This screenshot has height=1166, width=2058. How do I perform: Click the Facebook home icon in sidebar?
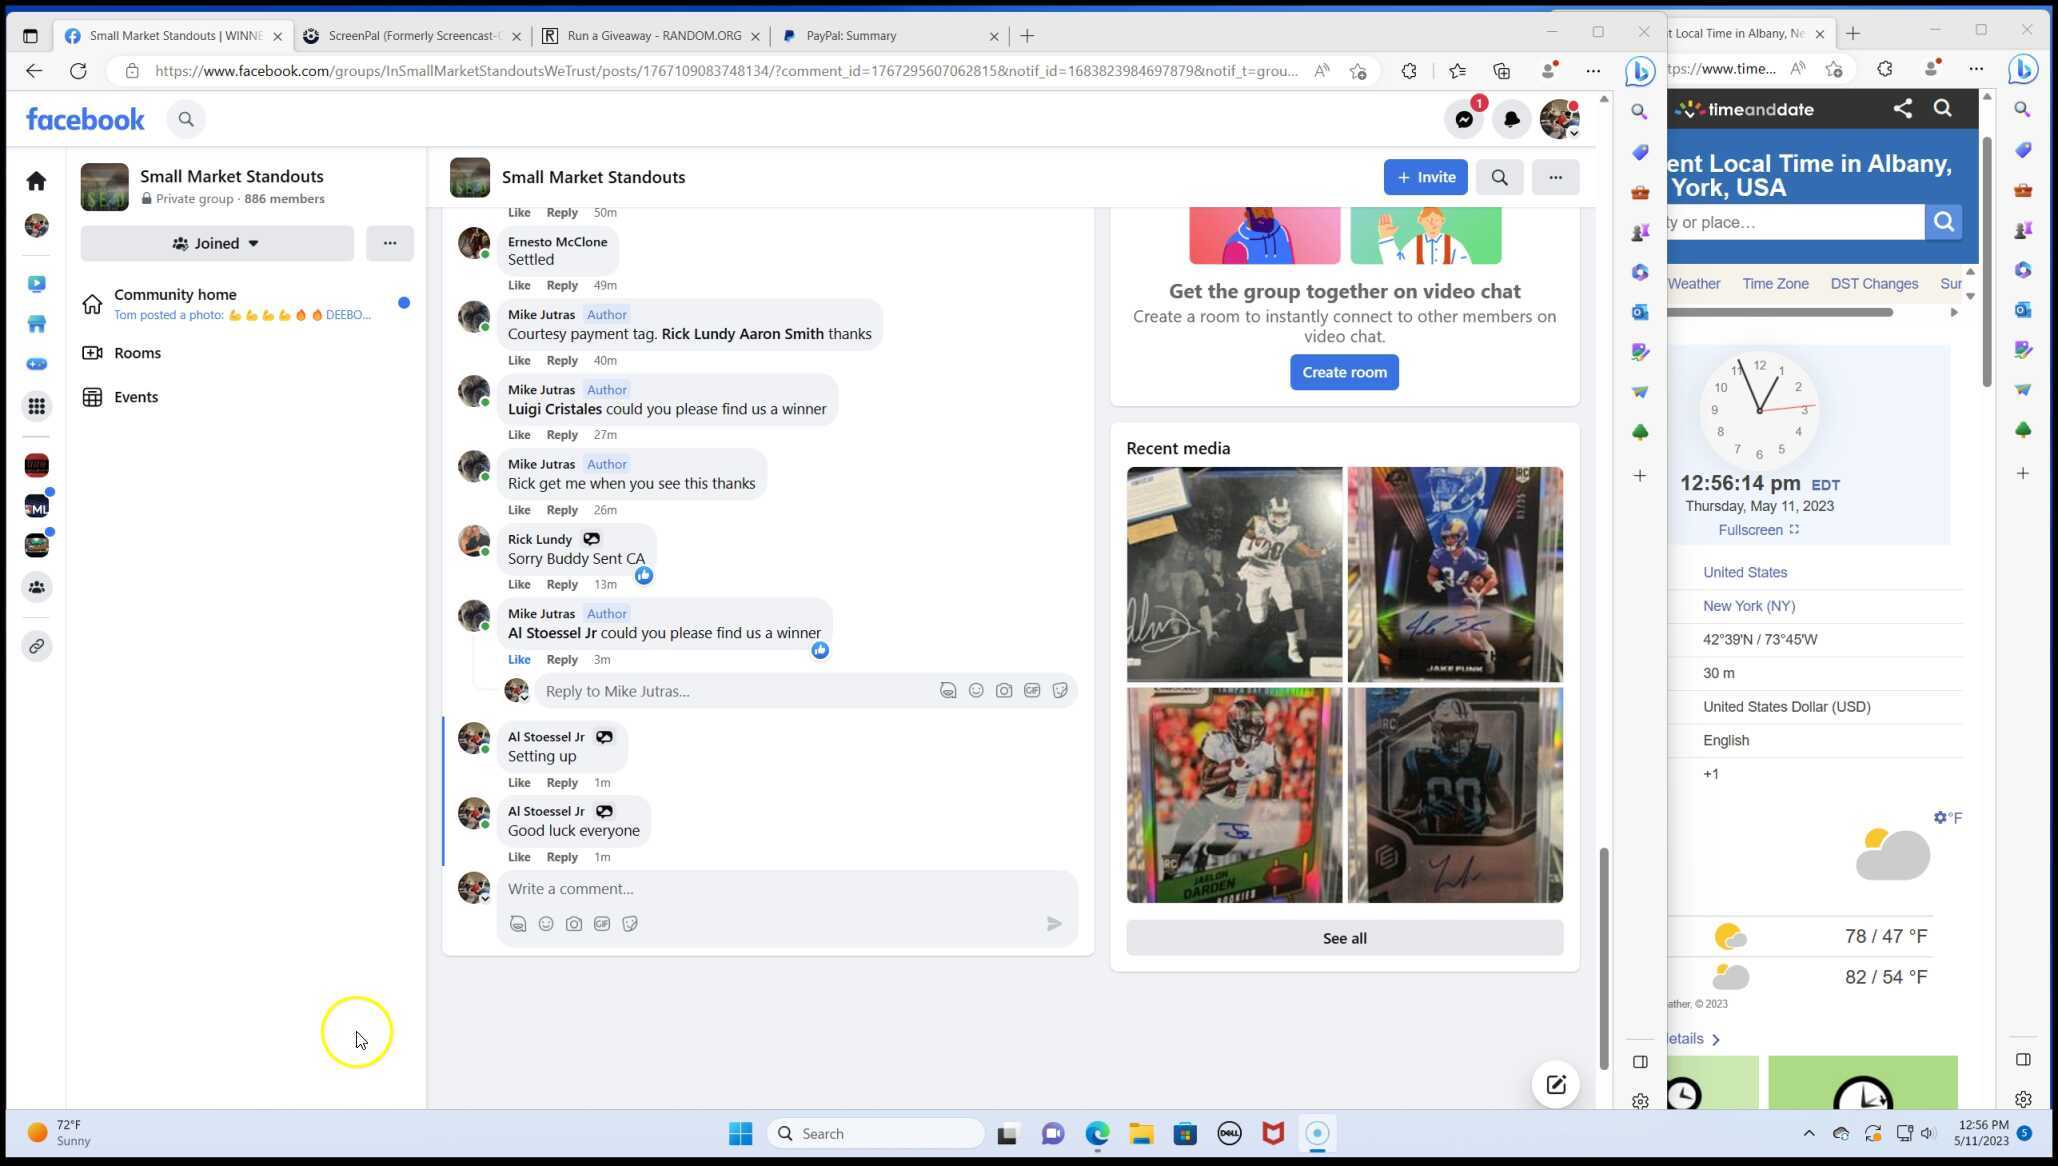(37, 181)
